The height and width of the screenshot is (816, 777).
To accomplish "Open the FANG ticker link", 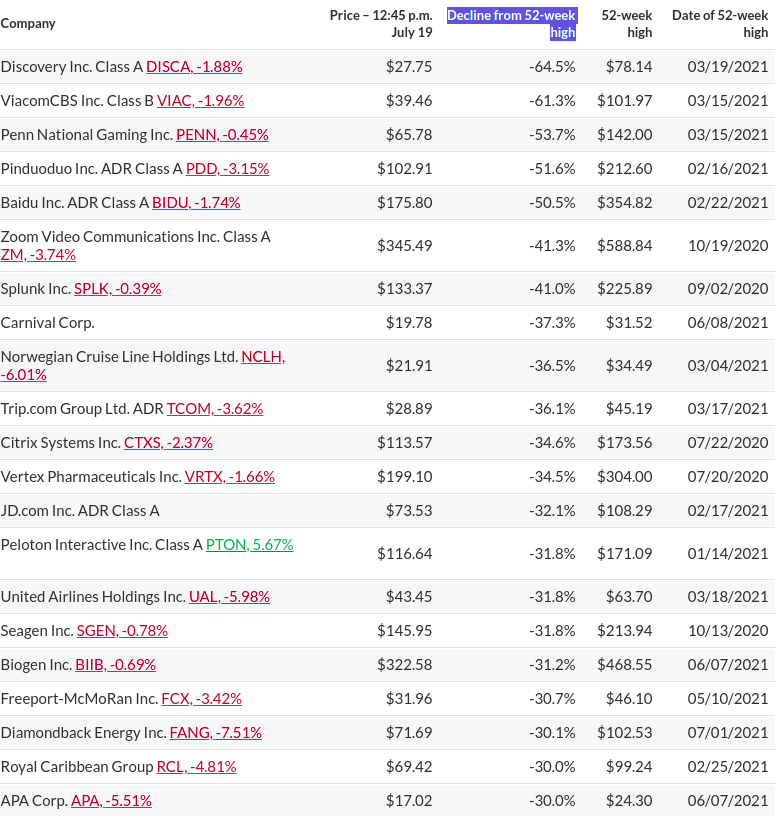I will [215, 733].
